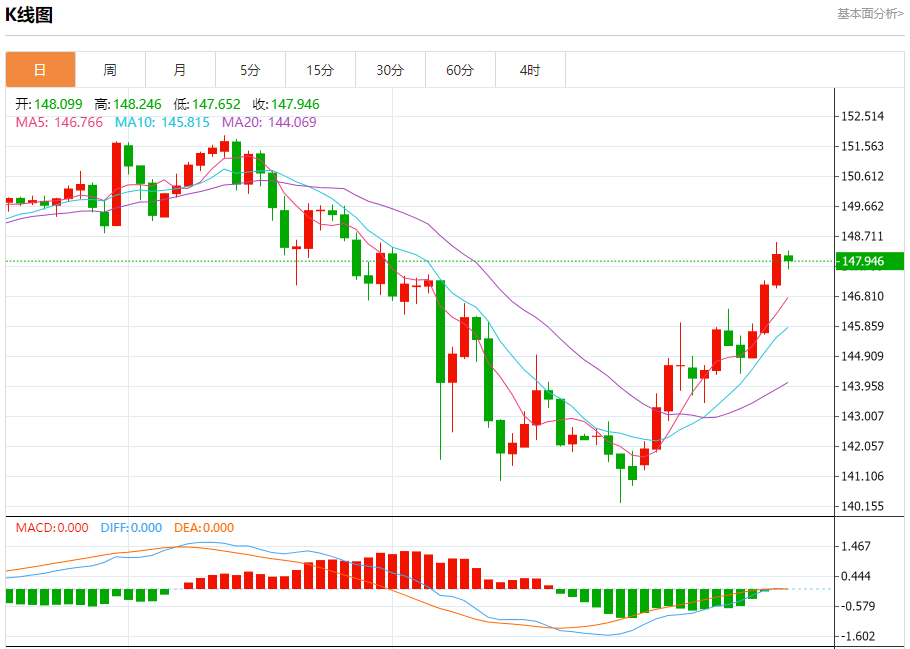Image resolution: width=910 pixels, height=649 pixels.
Task: Click the latest small green candlestick
Action: click(788, 259)
